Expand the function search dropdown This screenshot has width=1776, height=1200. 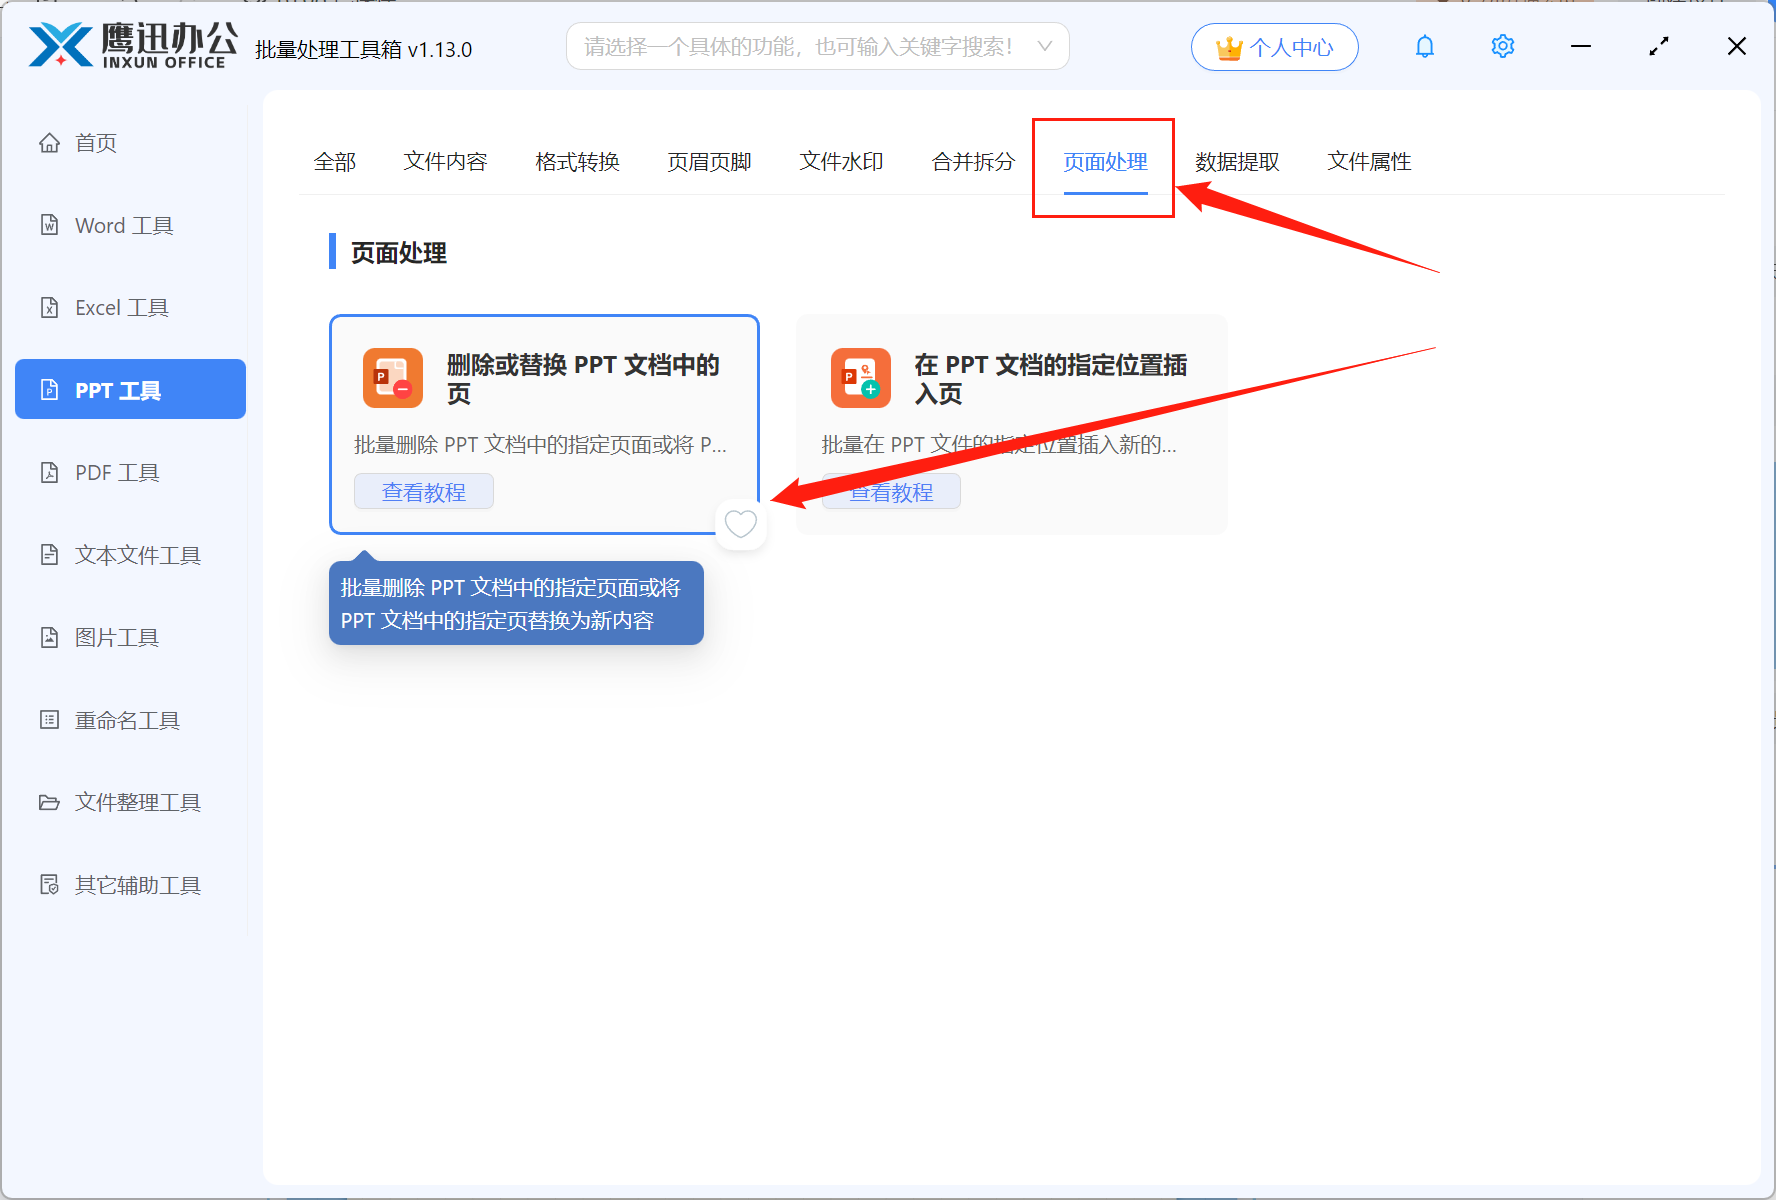coord(1044,46)
